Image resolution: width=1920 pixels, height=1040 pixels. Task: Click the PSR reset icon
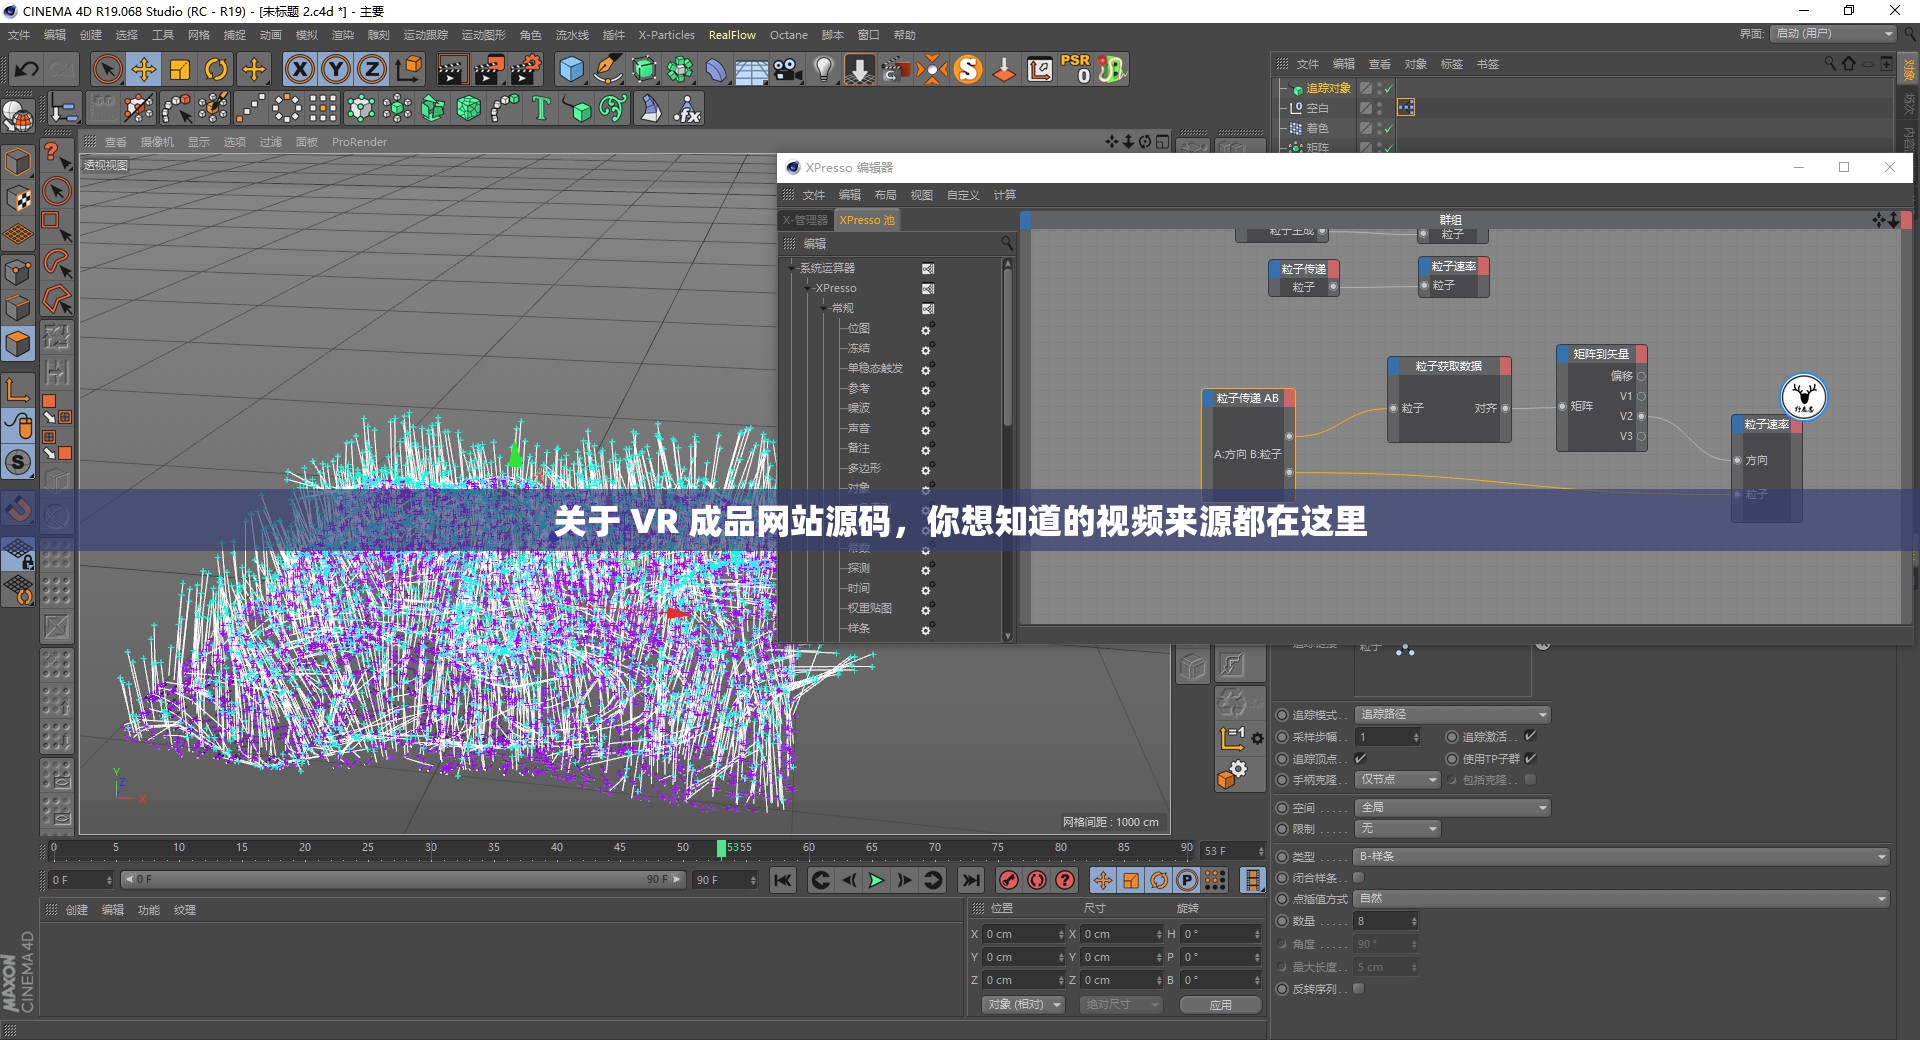pyautogui.click(x=1076, y=69)
